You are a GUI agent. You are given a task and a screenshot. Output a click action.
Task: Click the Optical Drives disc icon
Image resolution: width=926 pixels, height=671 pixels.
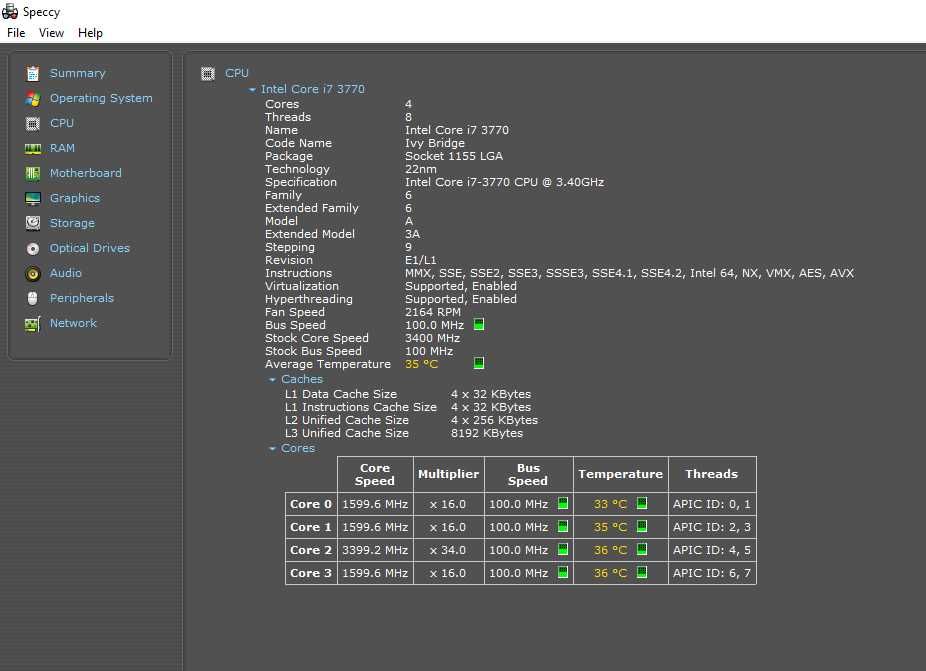click(x=33, y=249)
